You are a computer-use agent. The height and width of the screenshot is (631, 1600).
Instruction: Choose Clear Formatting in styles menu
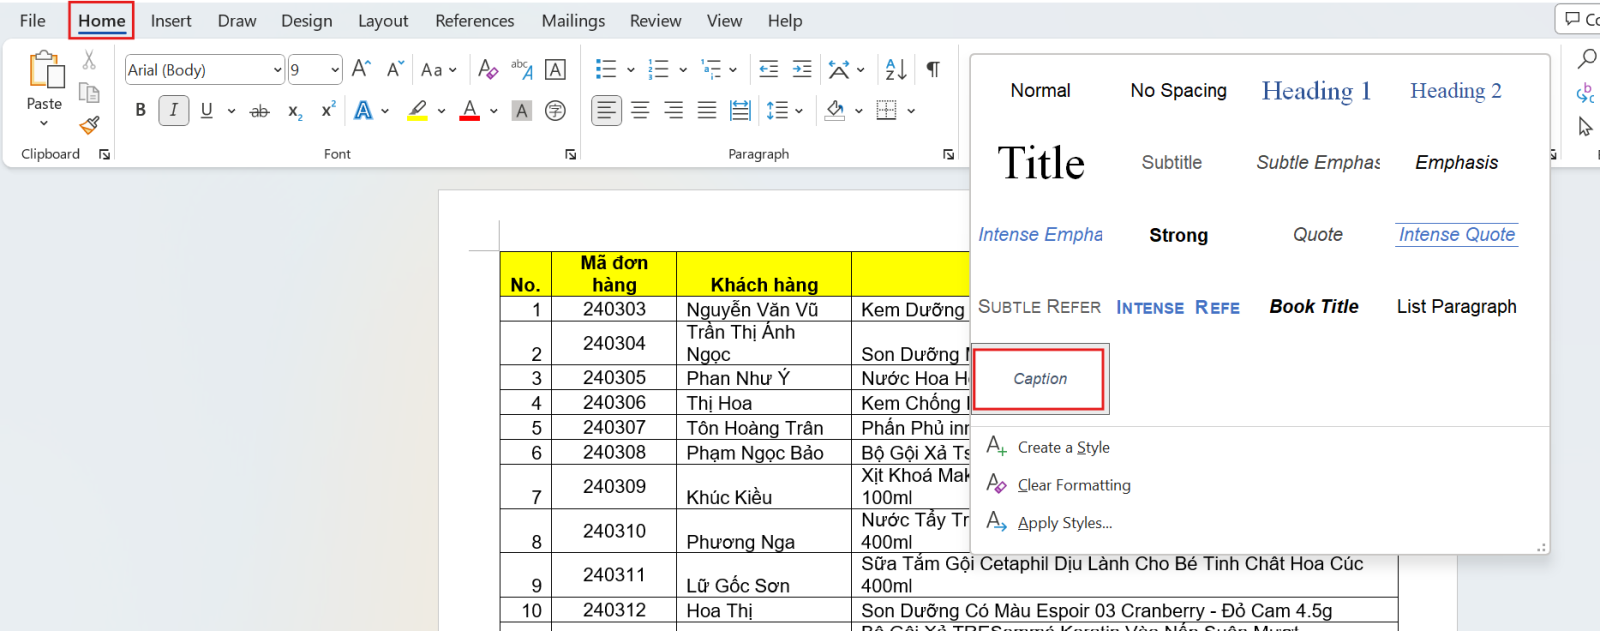[x=1074, y=485]
